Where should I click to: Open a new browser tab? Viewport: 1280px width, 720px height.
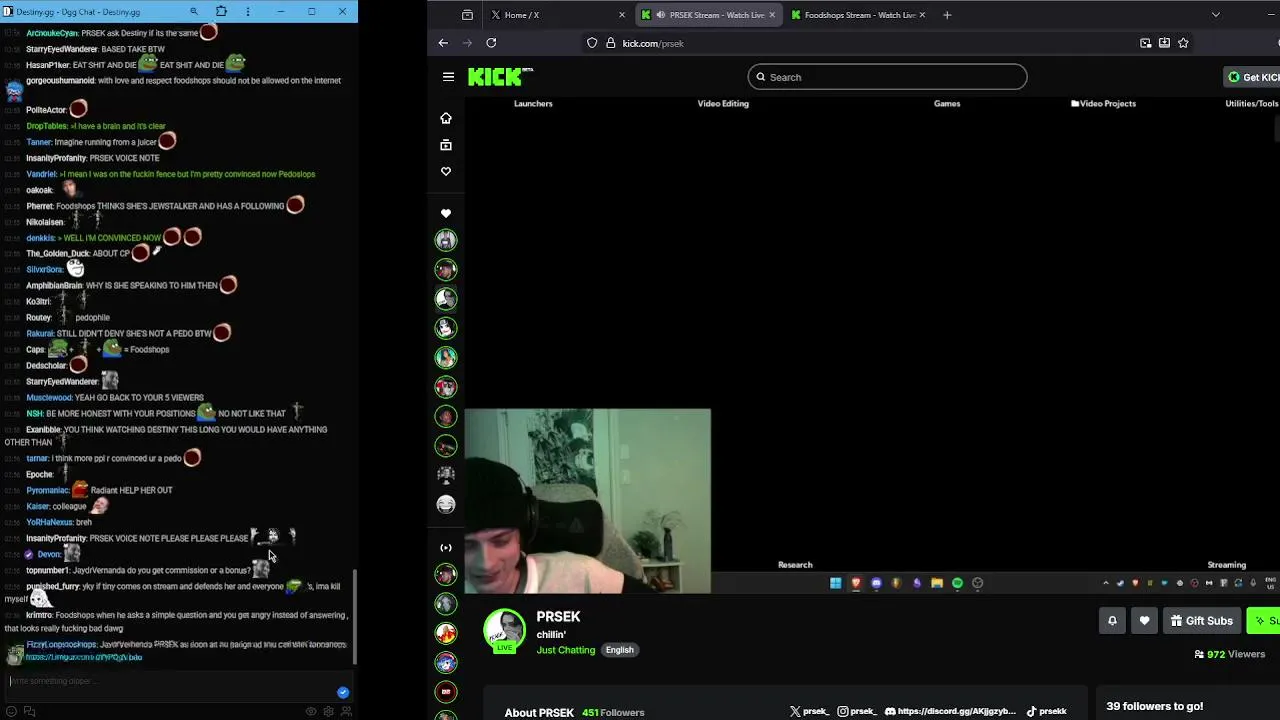point(947,15)
